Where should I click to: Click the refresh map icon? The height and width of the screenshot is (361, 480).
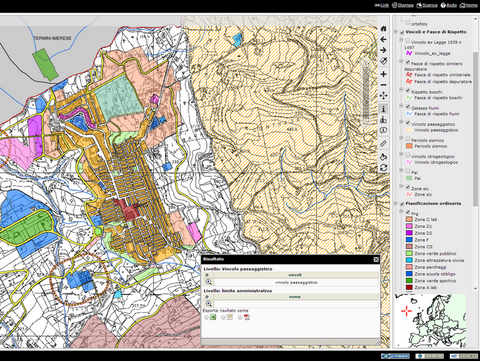[x=383, y=168]
